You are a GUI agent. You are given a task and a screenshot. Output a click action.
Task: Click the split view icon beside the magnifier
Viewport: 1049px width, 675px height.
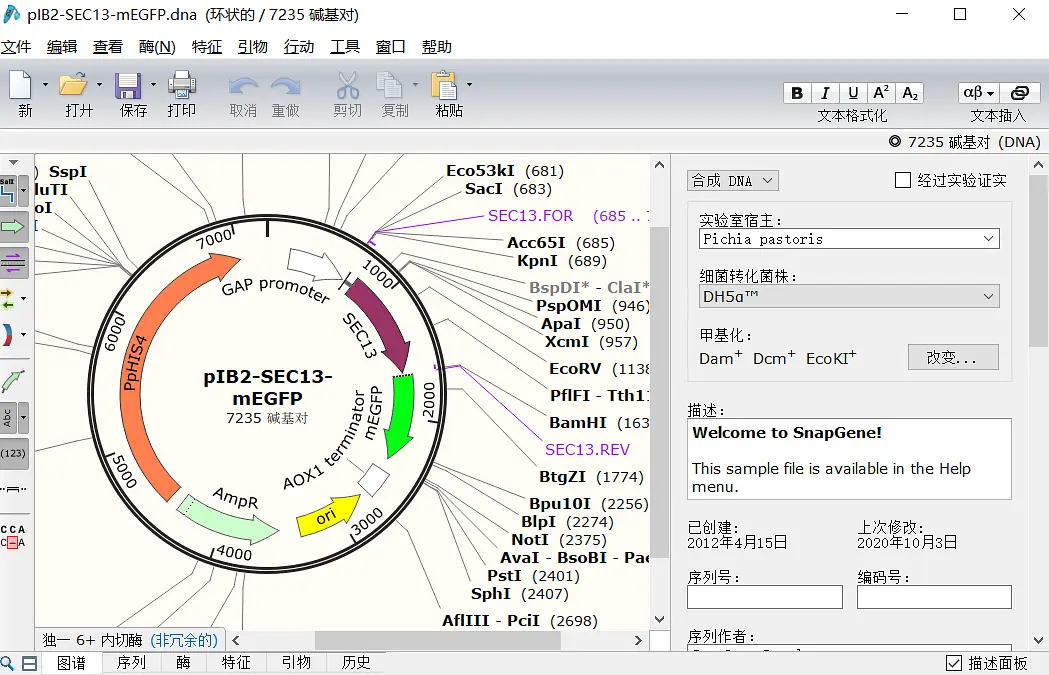(x=29, y=663)
